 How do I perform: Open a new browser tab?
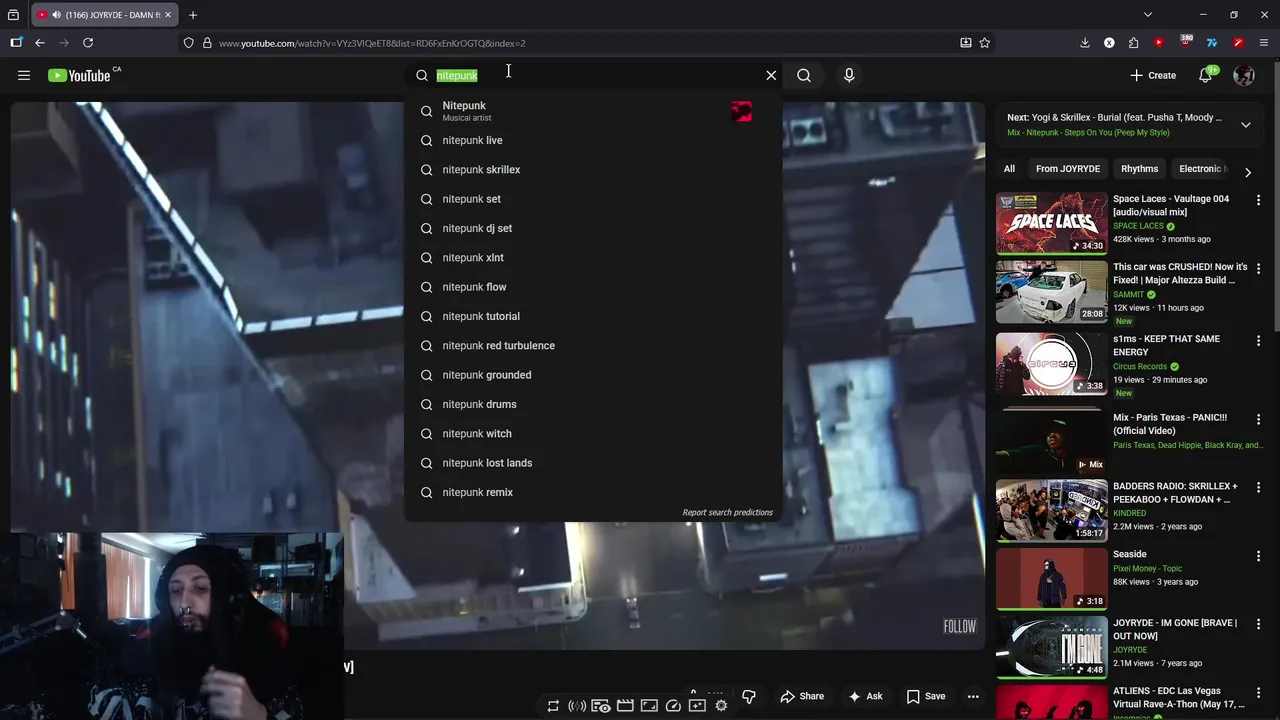pos(193,15)
